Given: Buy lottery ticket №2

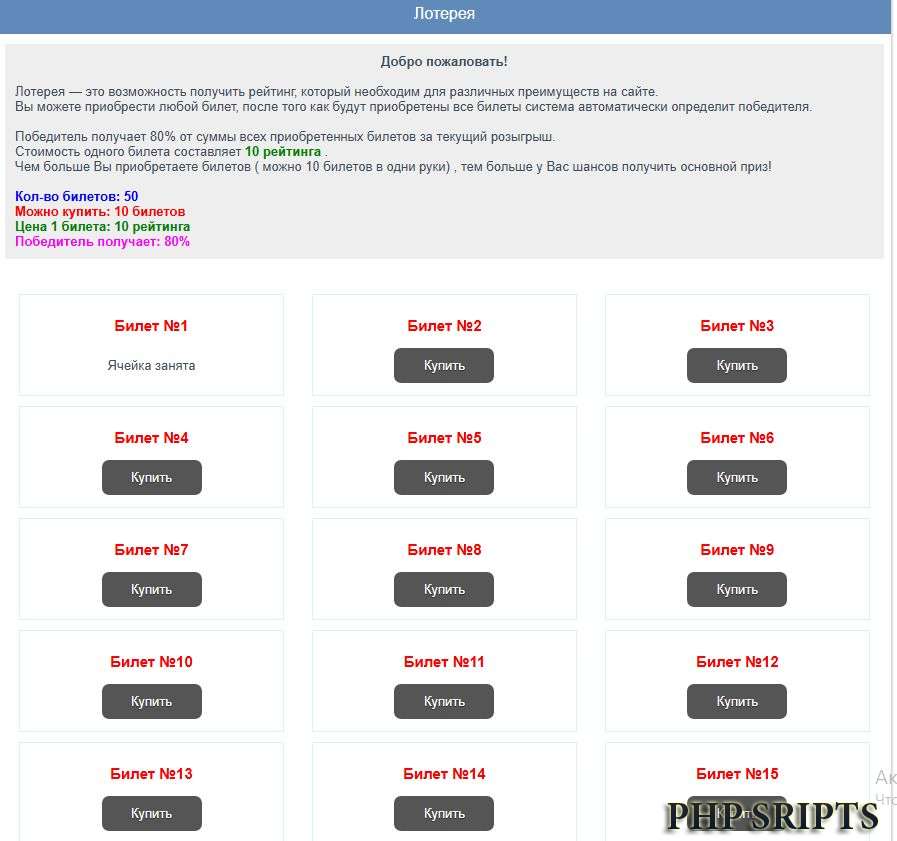Looking at the screenshot, I should point(443,365).
